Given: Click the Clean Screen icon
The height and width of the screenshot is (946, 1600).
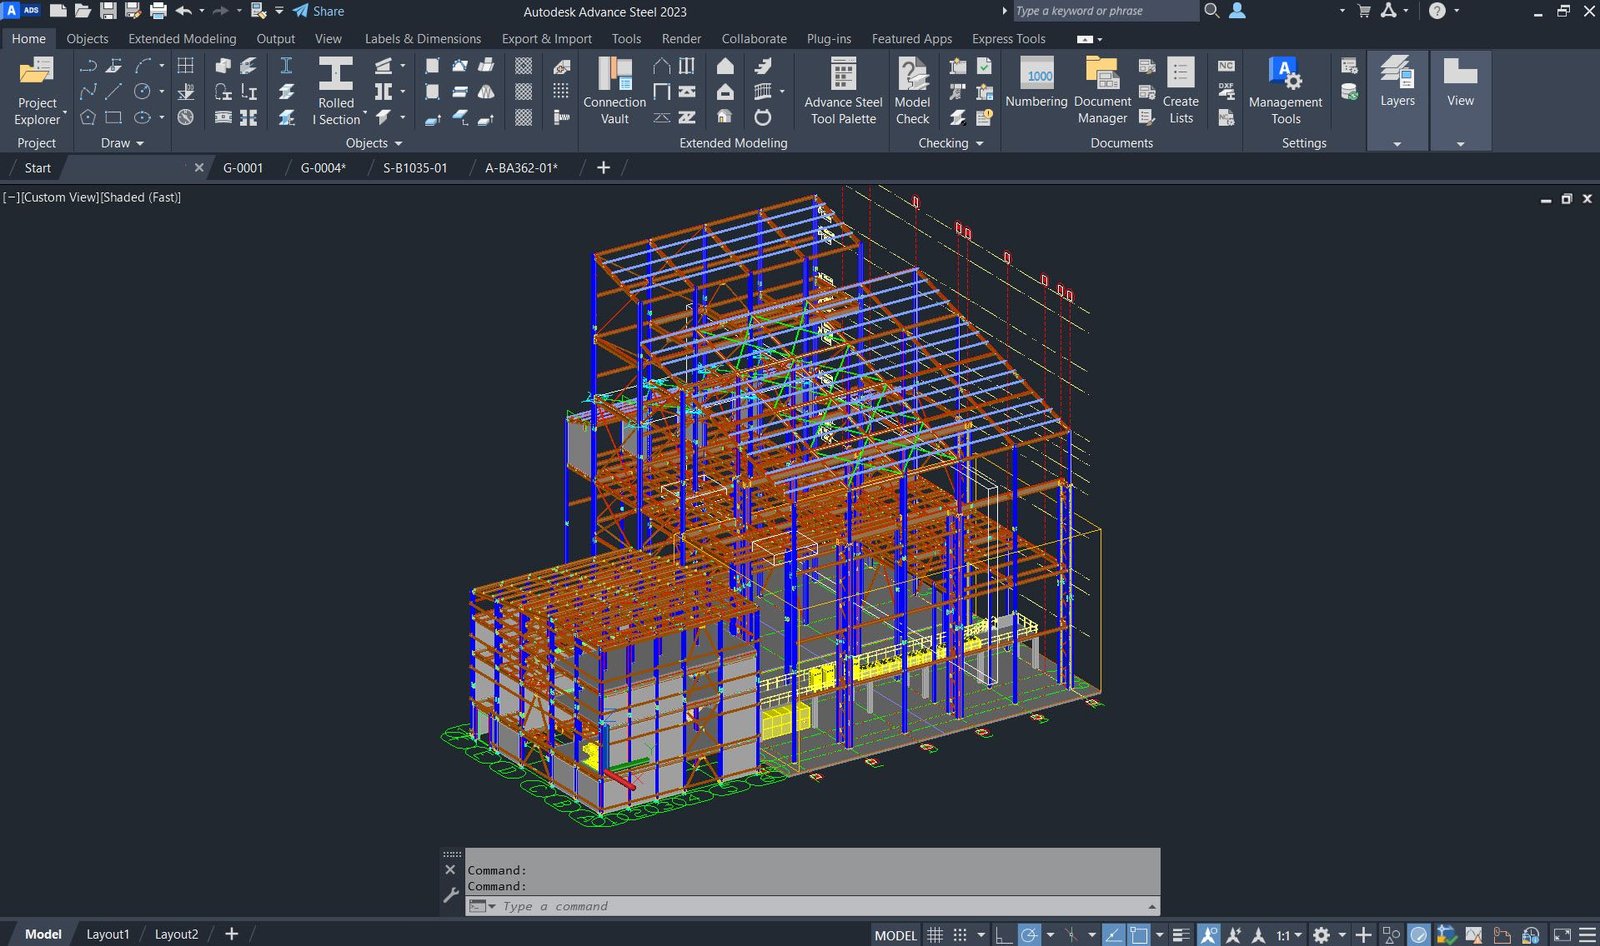Looking at the screenshot, I should pos(1562,935).
